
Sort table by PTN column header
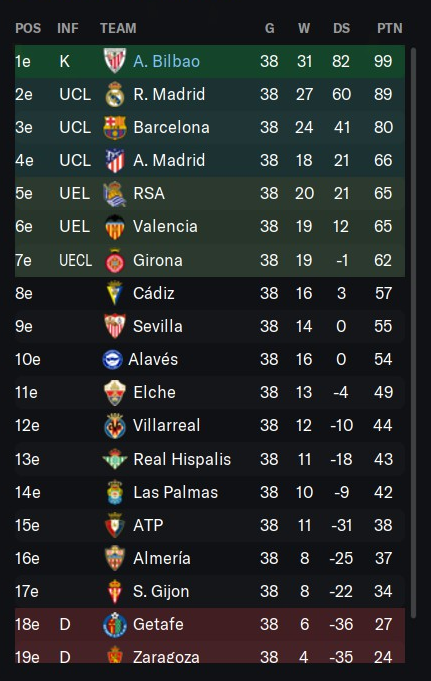tap(389, 28)
